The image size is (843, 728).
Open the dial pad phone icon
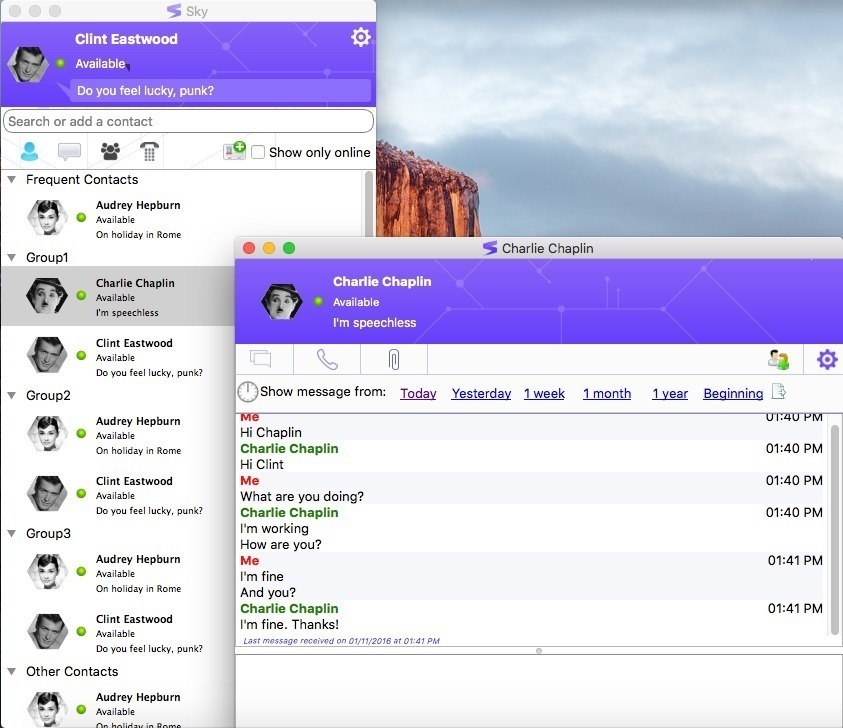pos(149,152)
